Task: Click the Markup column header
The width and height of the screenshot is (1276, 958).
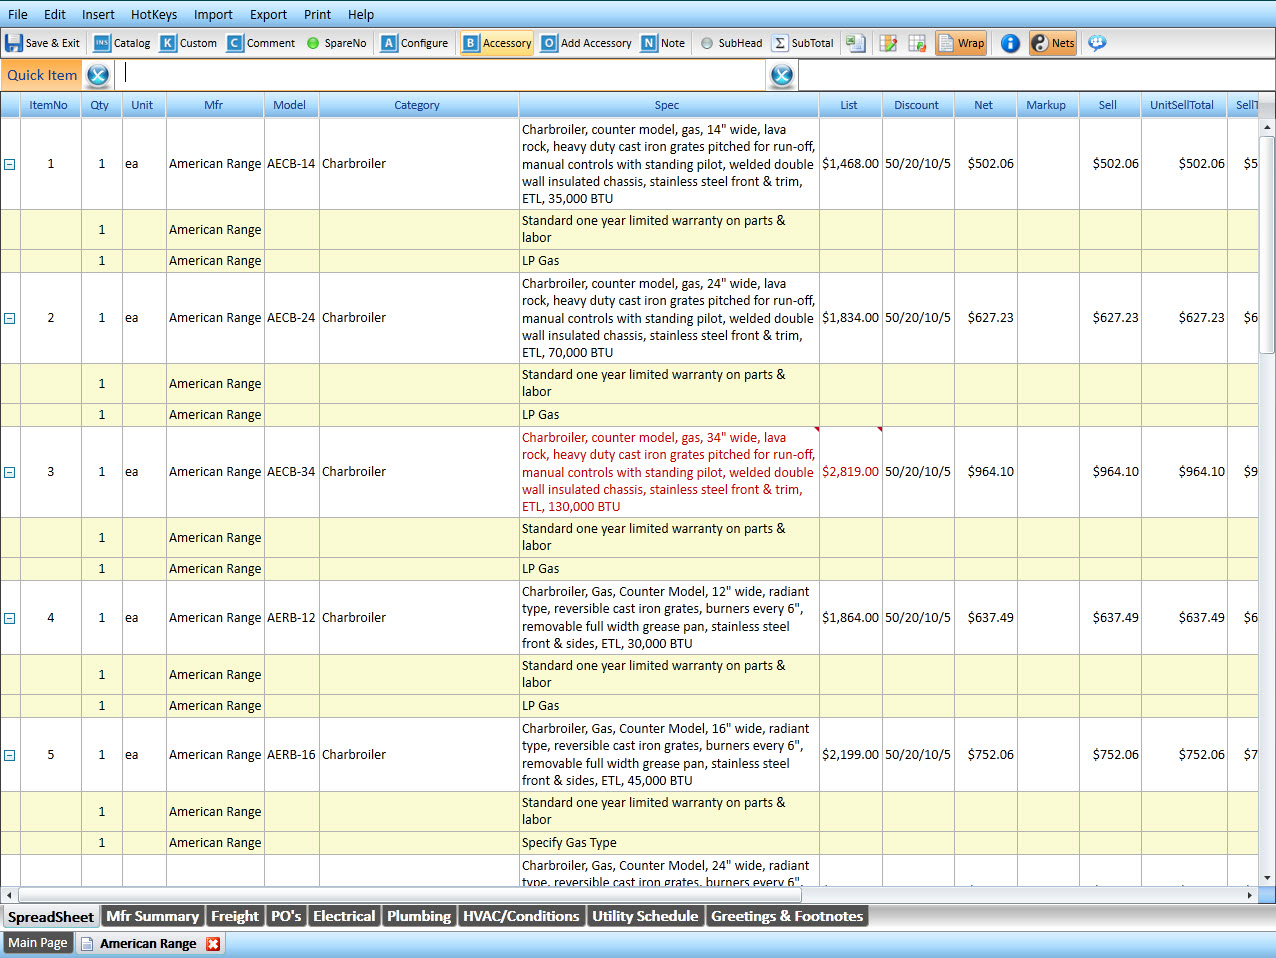Action: [x=1046, y=105]
